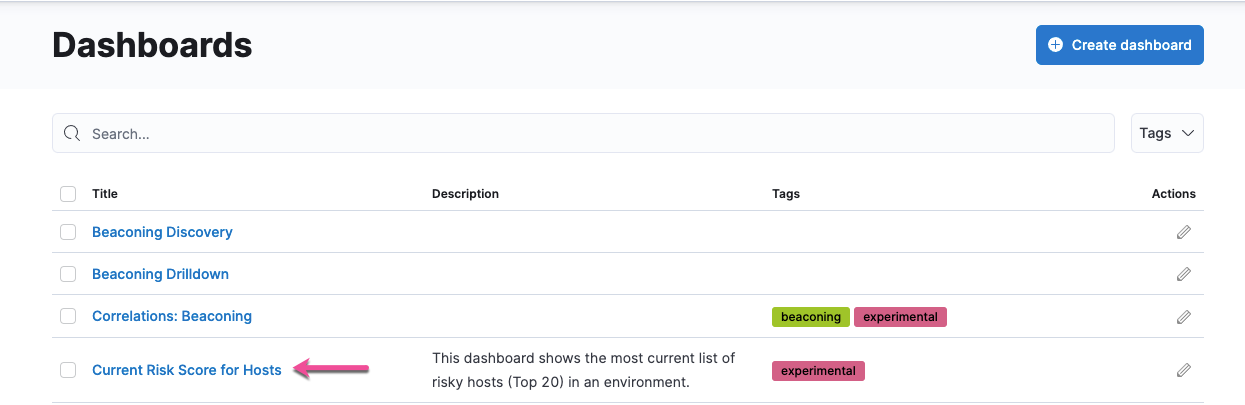Select the Beaconing Drilldown checkbox
This screenshot has width=1245, height=405.
[68, 274]
